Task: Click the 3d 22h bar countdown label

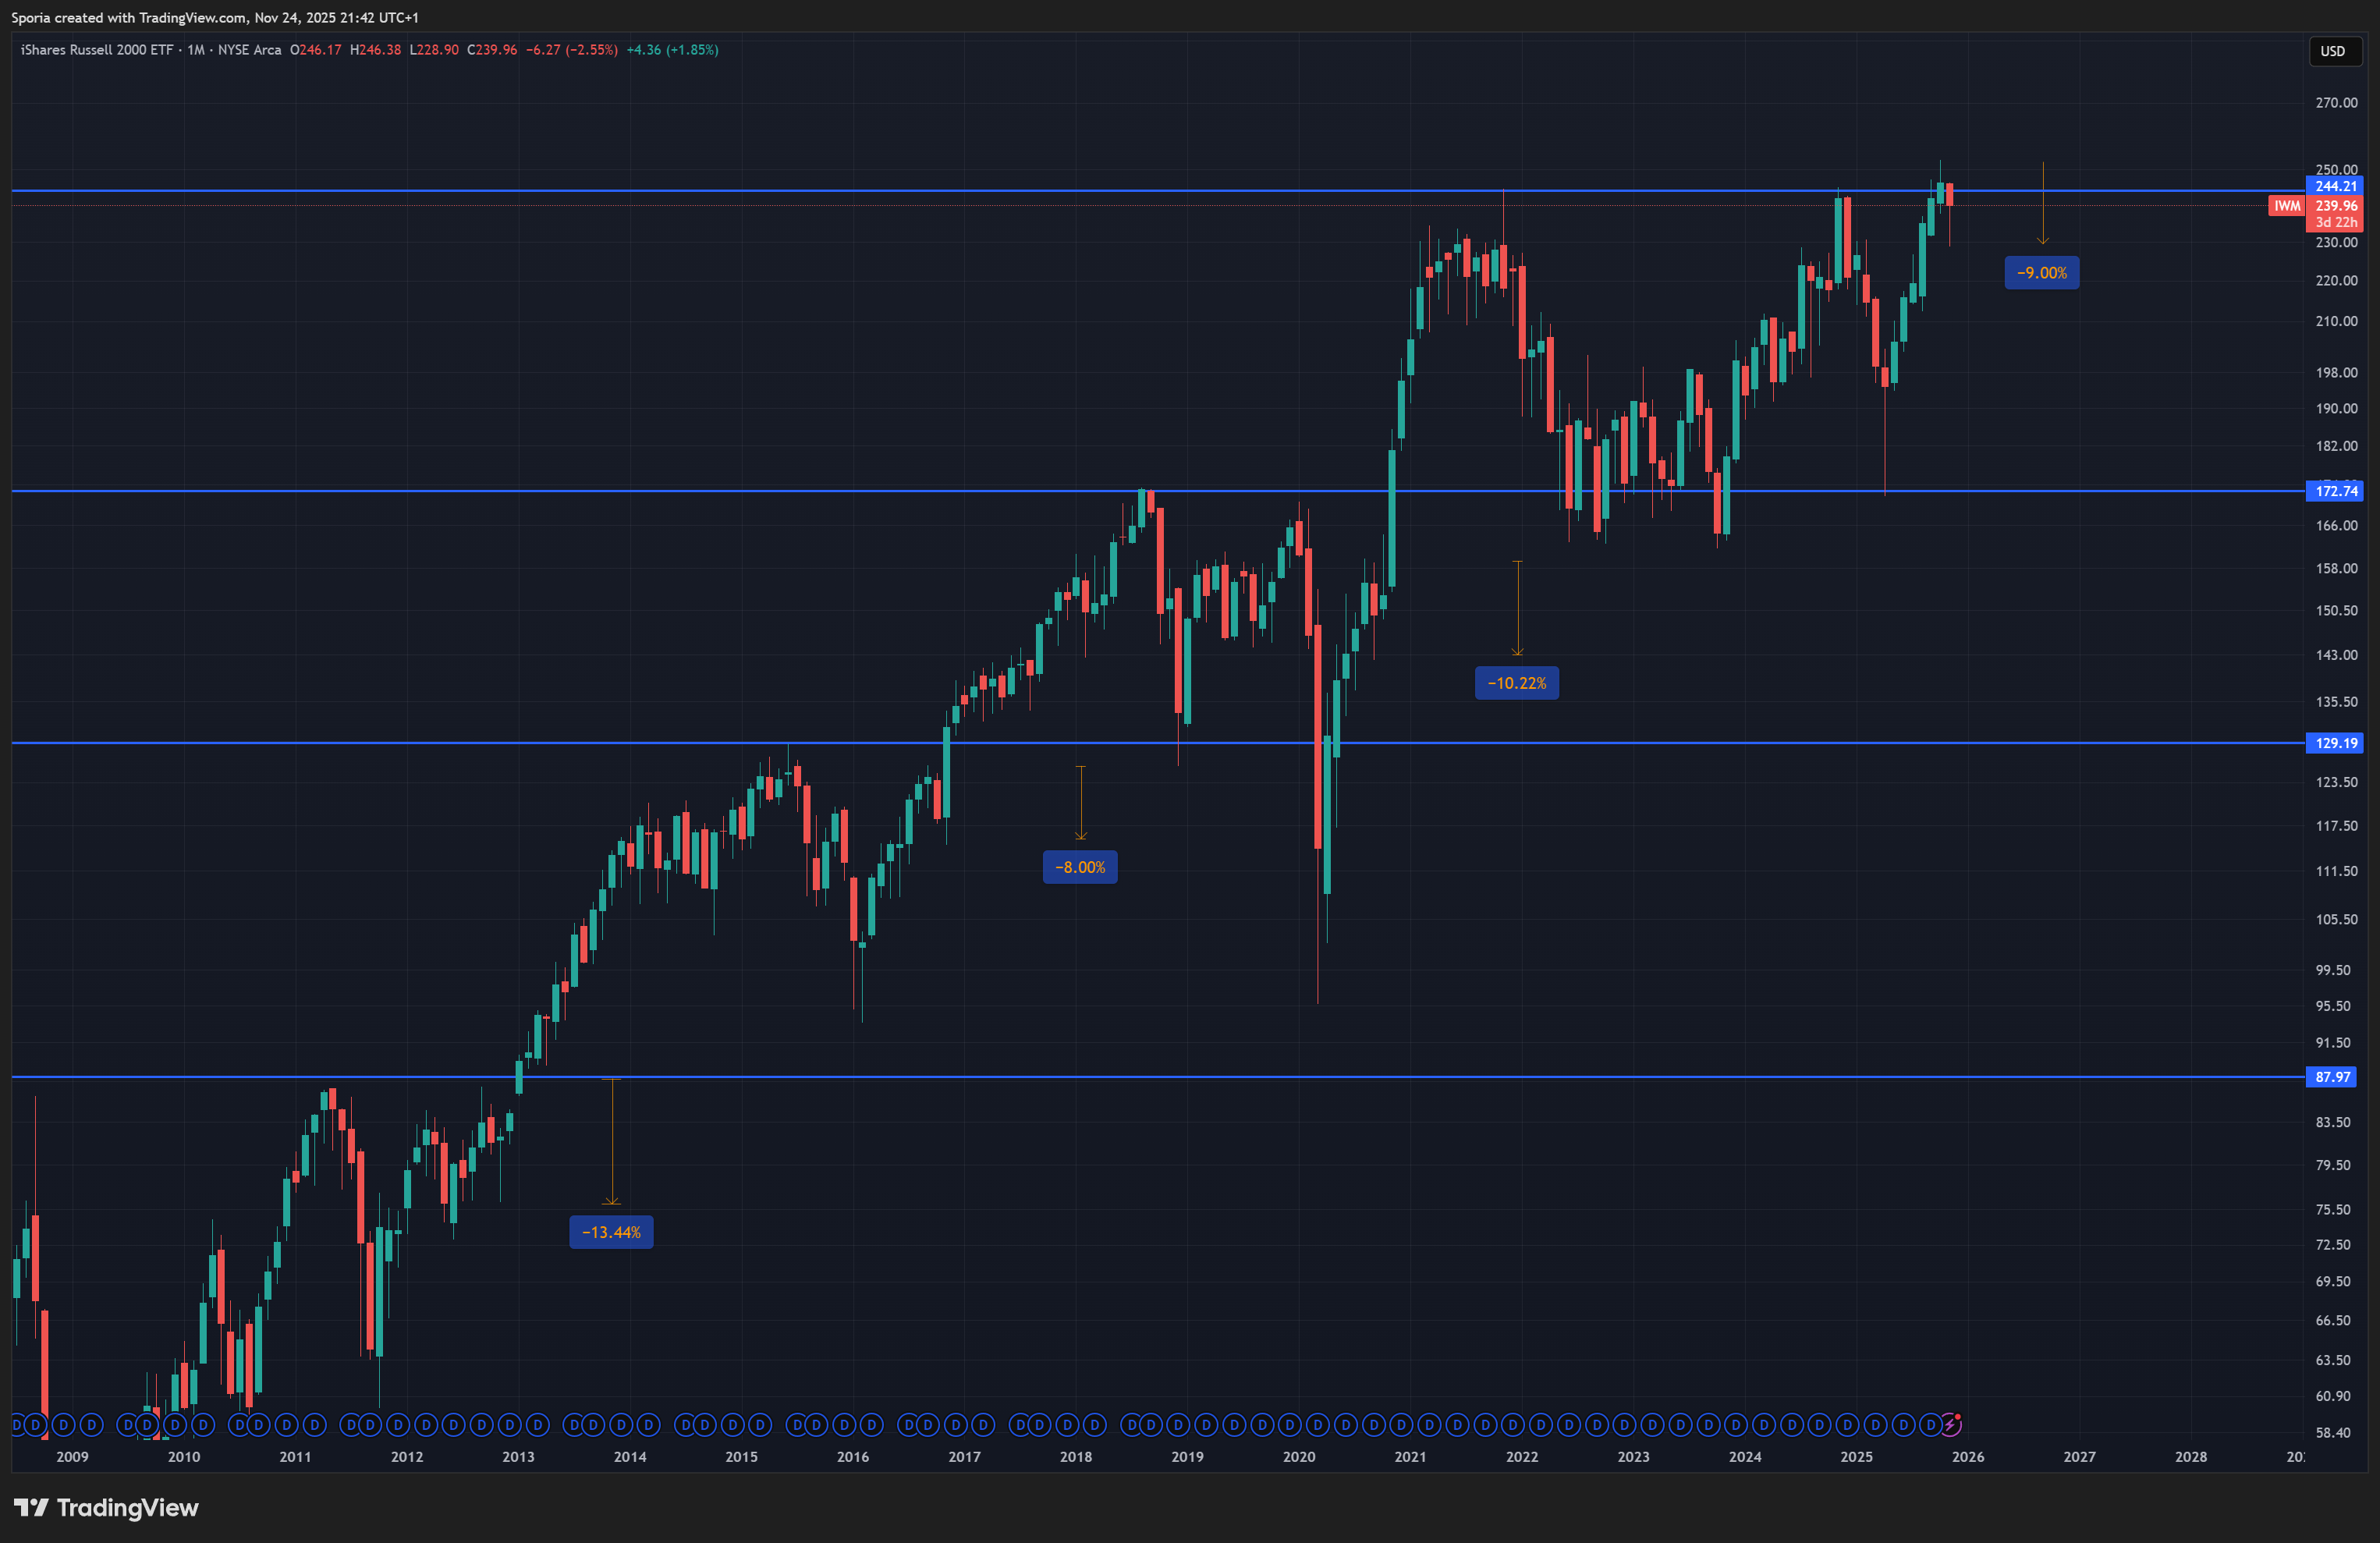Action: point(2335,222)
